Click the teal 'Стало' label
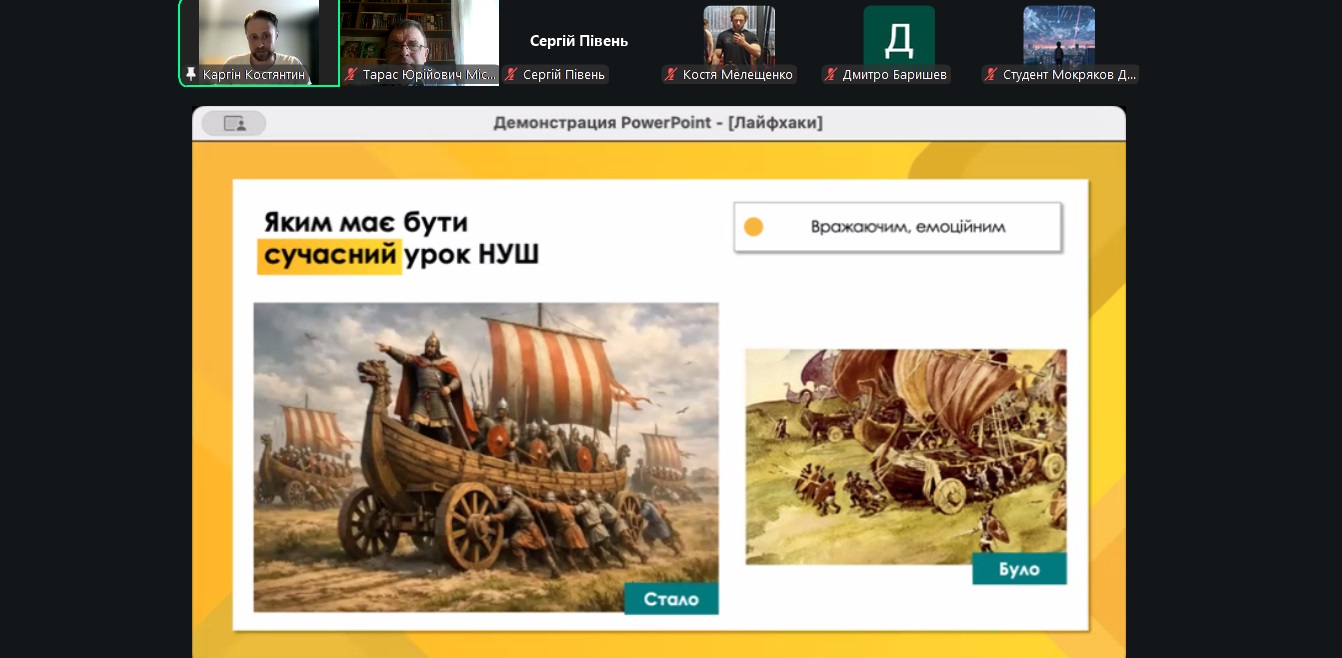The image size is (1342, 658). point(671,599)
